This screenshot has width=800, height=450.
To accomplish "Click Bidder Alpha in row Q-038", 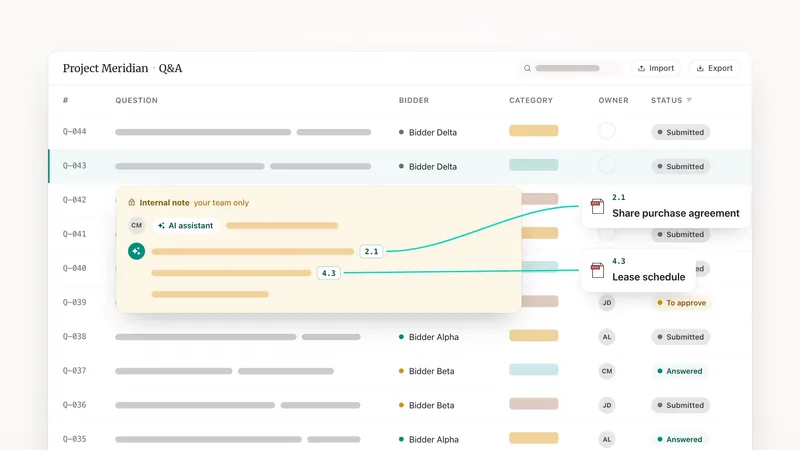I will pyautogui.click(x=429, y=337).
